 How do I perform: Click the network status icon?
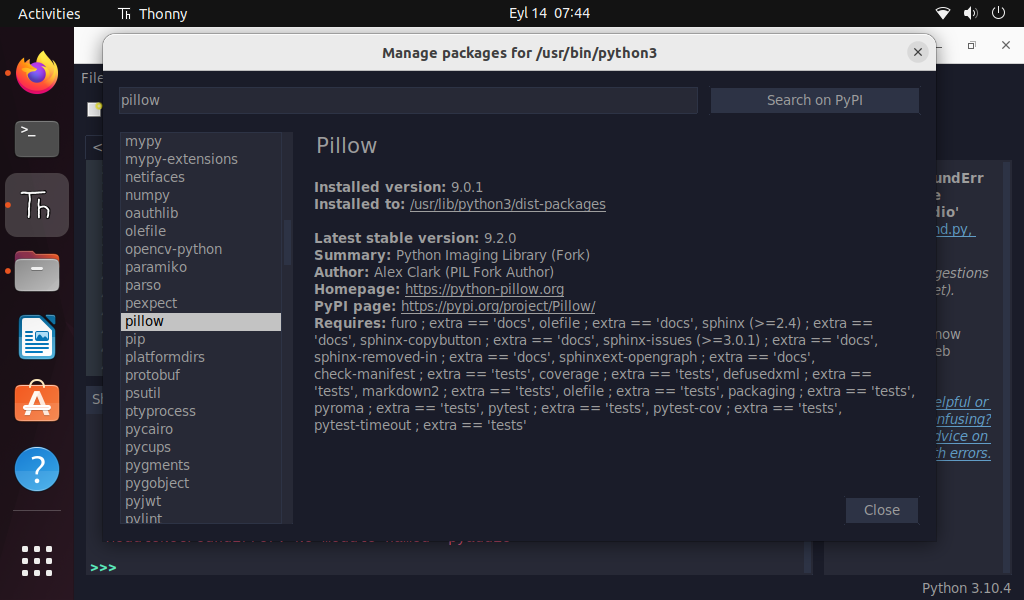tap(942, 14)
